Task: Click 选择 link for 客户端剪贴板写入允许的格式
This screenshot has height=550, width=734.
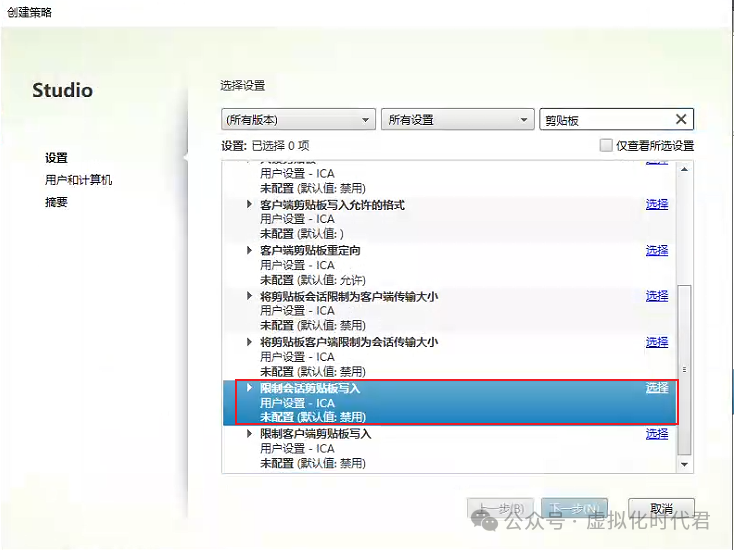Action: pyautogui.click(x=657, y=204)
